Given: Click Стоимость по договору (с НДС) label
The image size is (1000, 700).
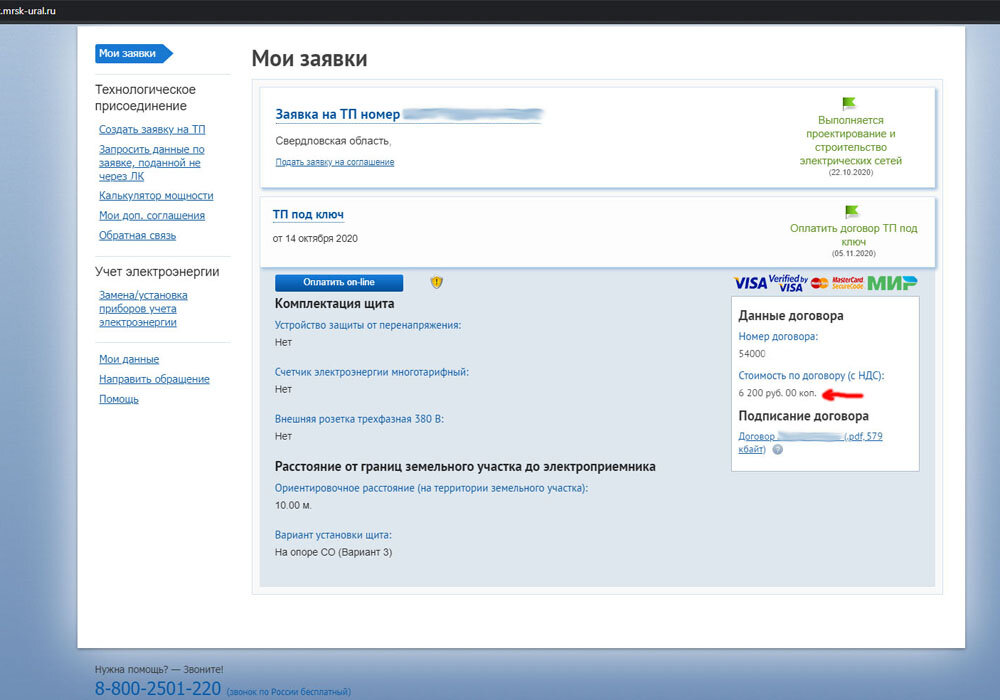Looking at the screenshot, I should click(x=811, y=376).
